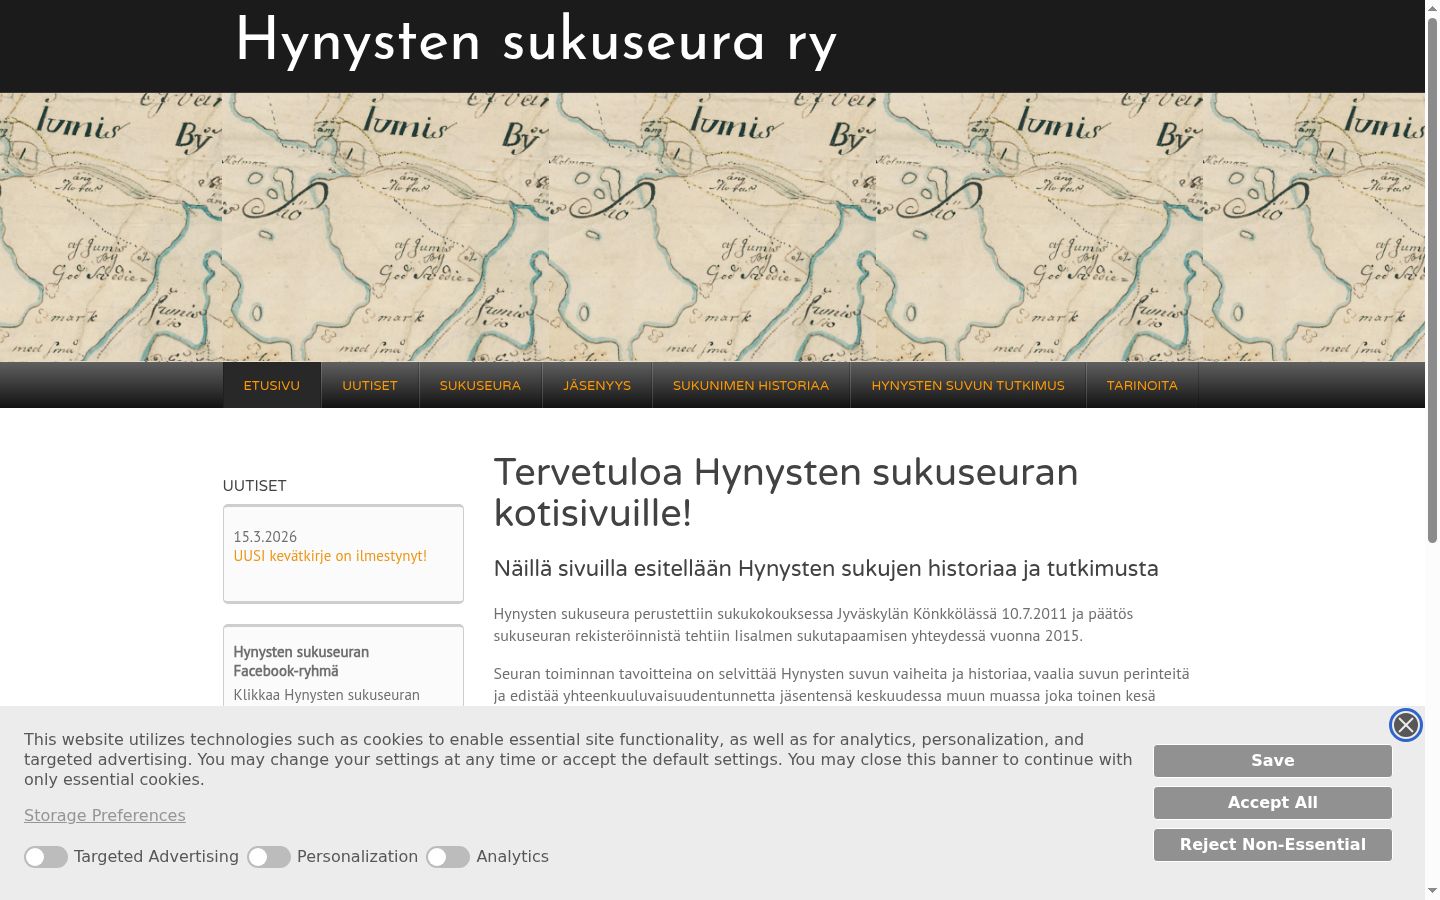Go to the UUTISET navigation item
The width and height of the screenshot is (1440, 900).
(370, 385)
